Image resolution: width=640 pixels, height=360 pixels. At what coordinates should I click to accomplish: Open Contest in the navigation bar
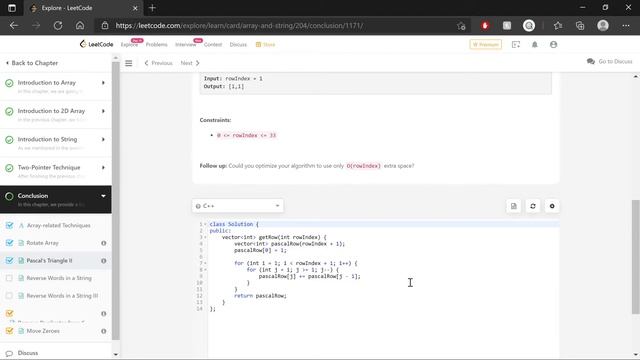[213, 44]
